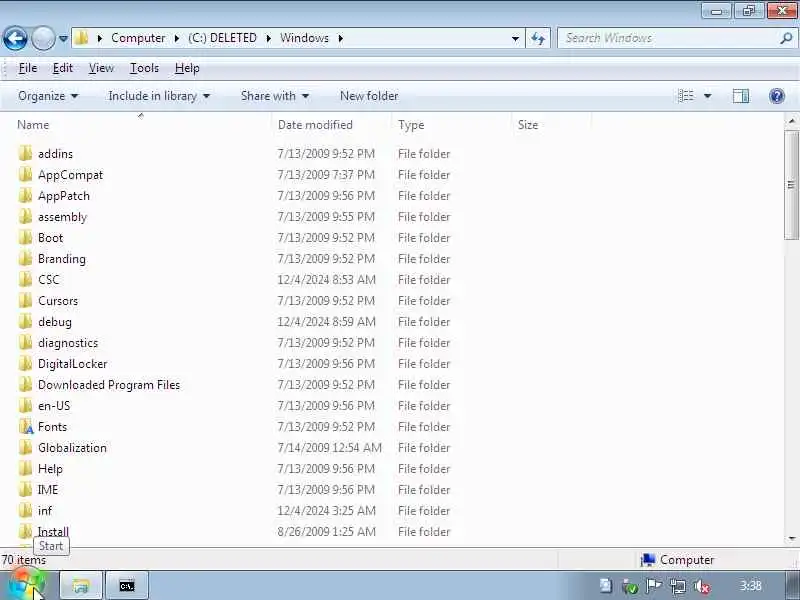Select the AppPatch folder icon
800x600 pixels.
[x=25, y=195]
